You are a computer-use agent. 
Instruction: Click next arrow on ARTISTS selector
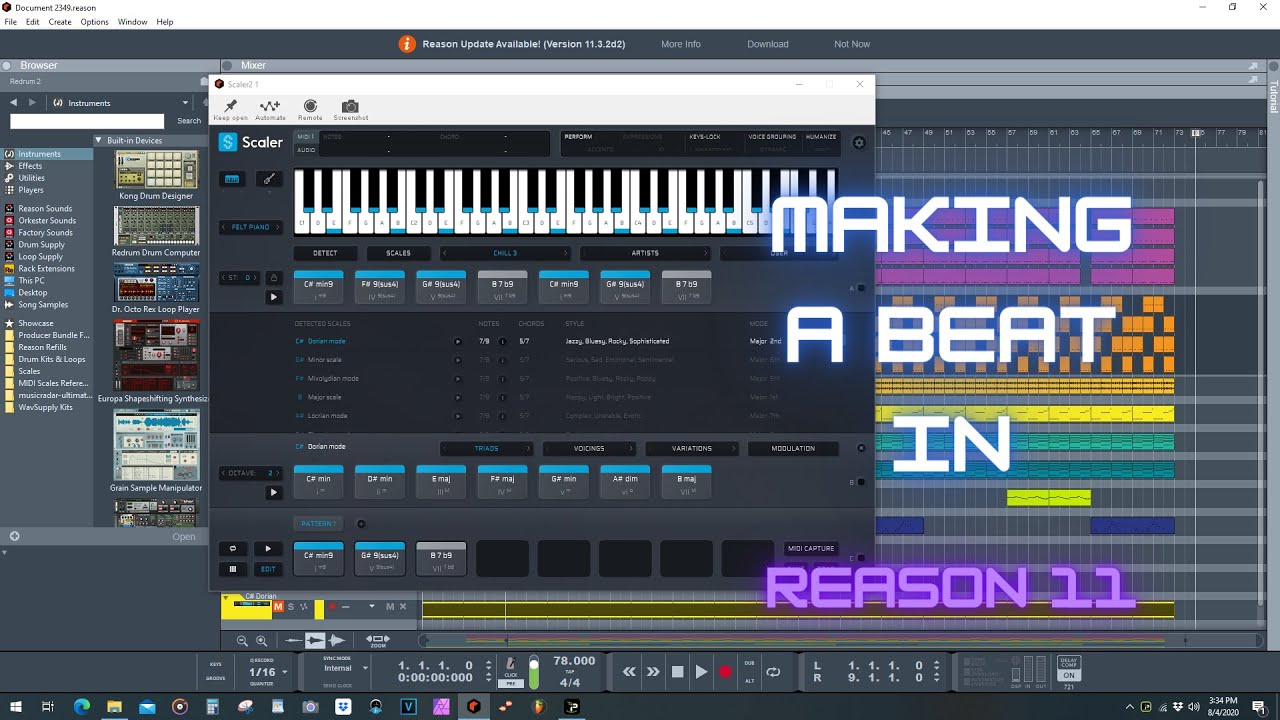705,253
